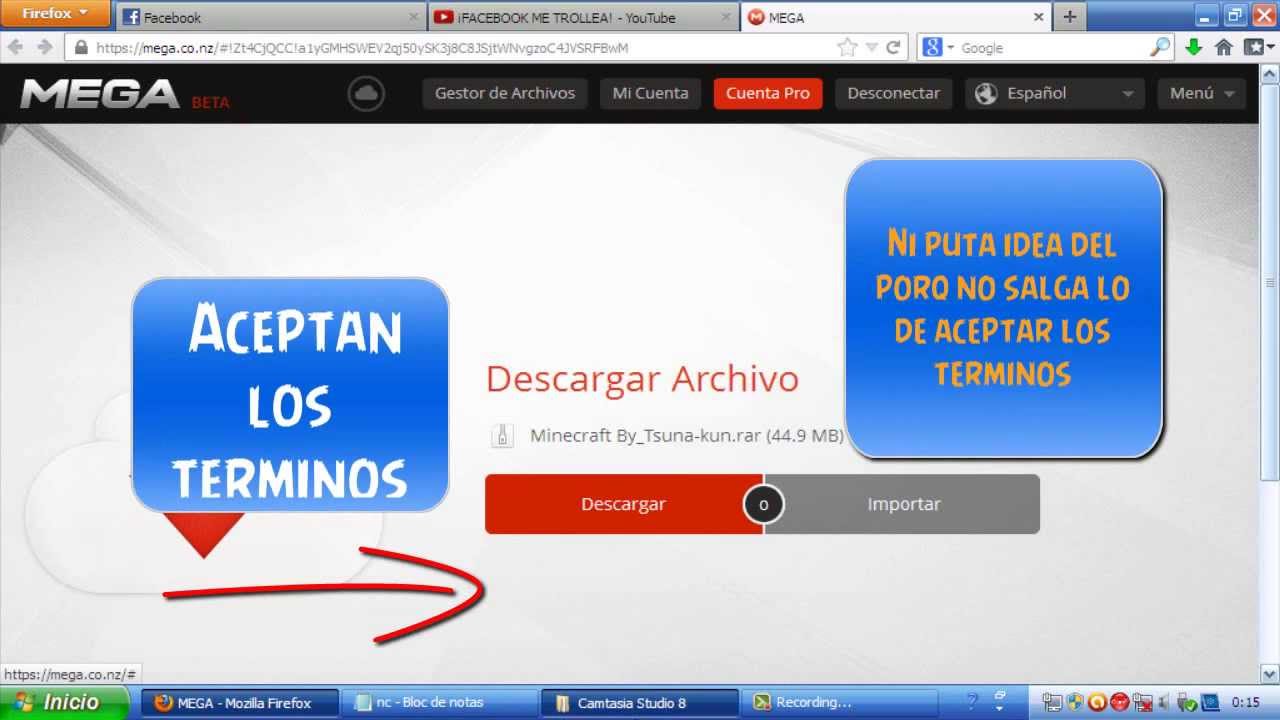Click the padlock site identity icon
This screenshot has width=1280, height=720.
(81, 47)
